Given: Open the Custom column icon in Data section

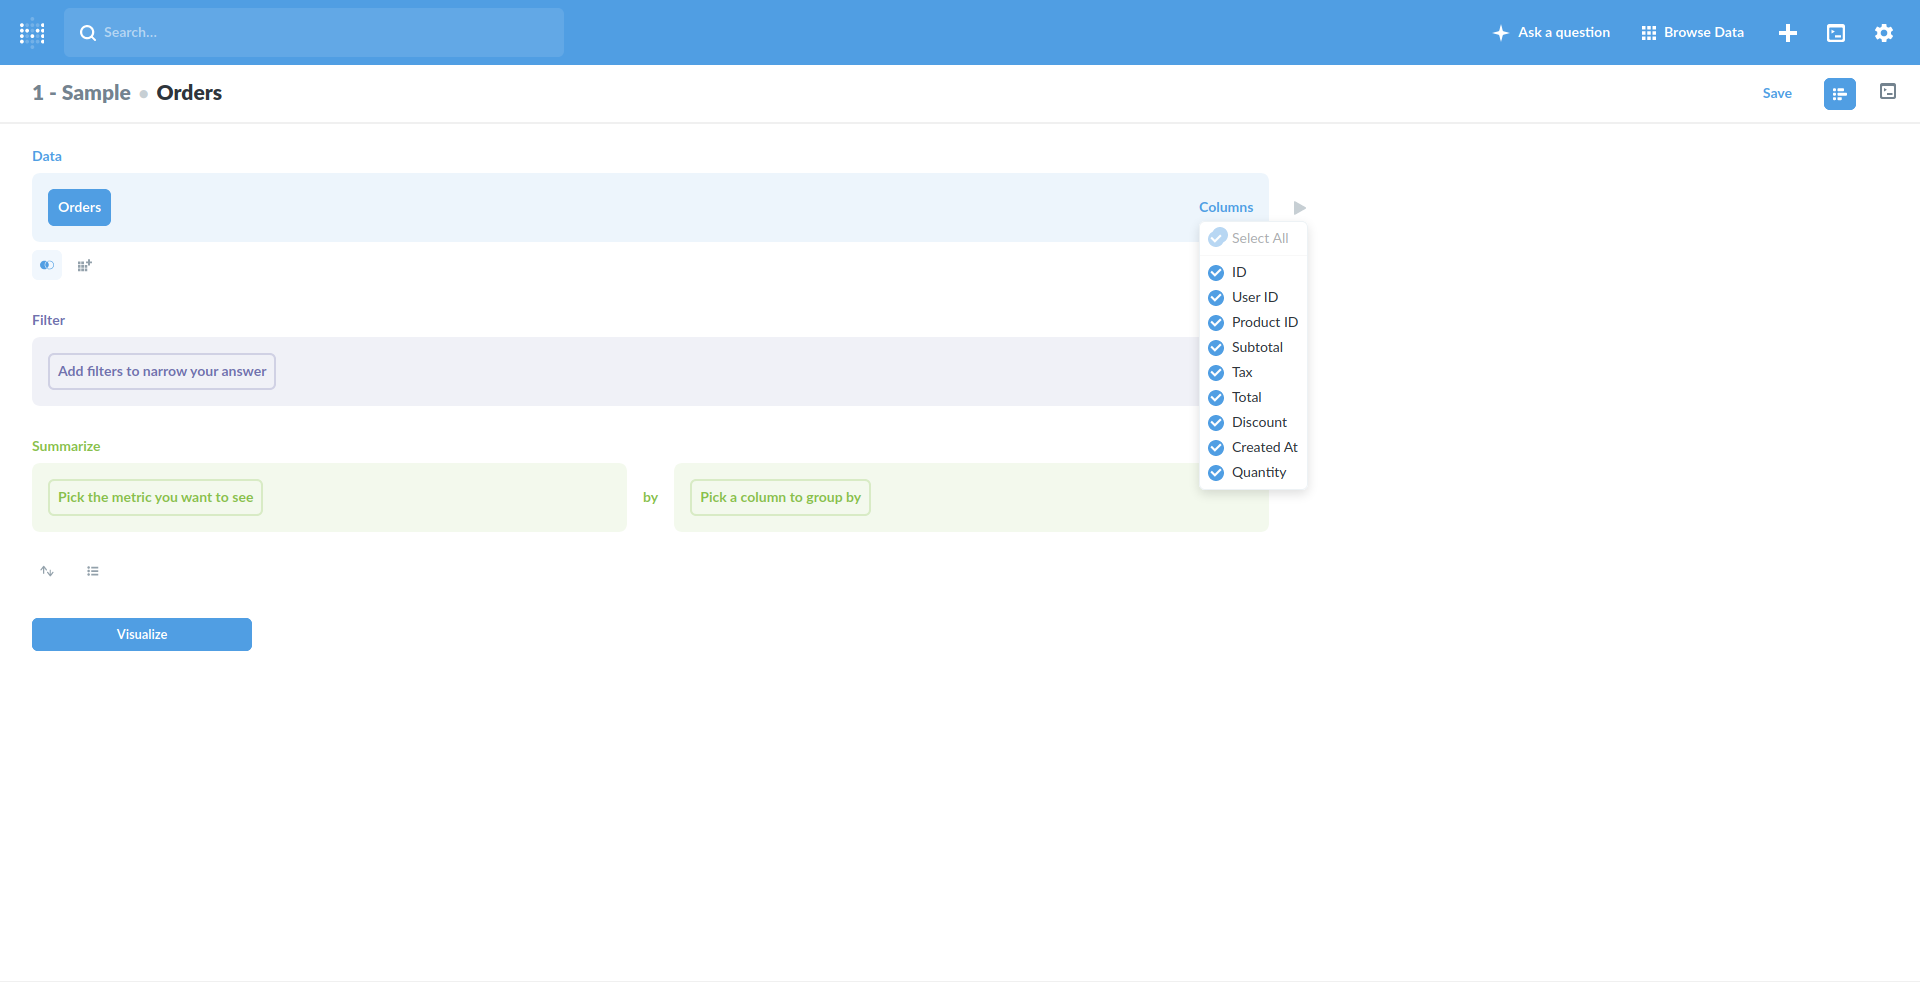Looking at the screenshot, I should pyautogui.click(x=84, y=265).
